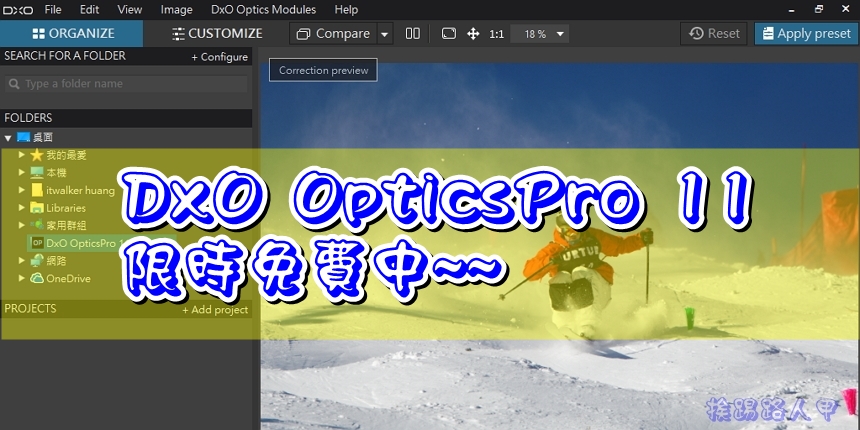
Task: Open the Edit menu
Action: (x=89, y=10)
